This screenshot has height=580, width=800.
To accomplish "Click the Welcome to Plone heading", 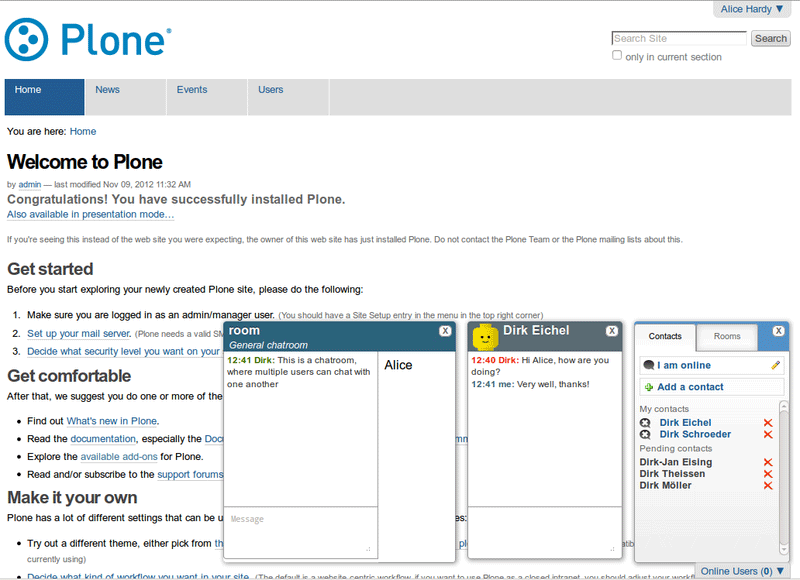I will 85,162.
